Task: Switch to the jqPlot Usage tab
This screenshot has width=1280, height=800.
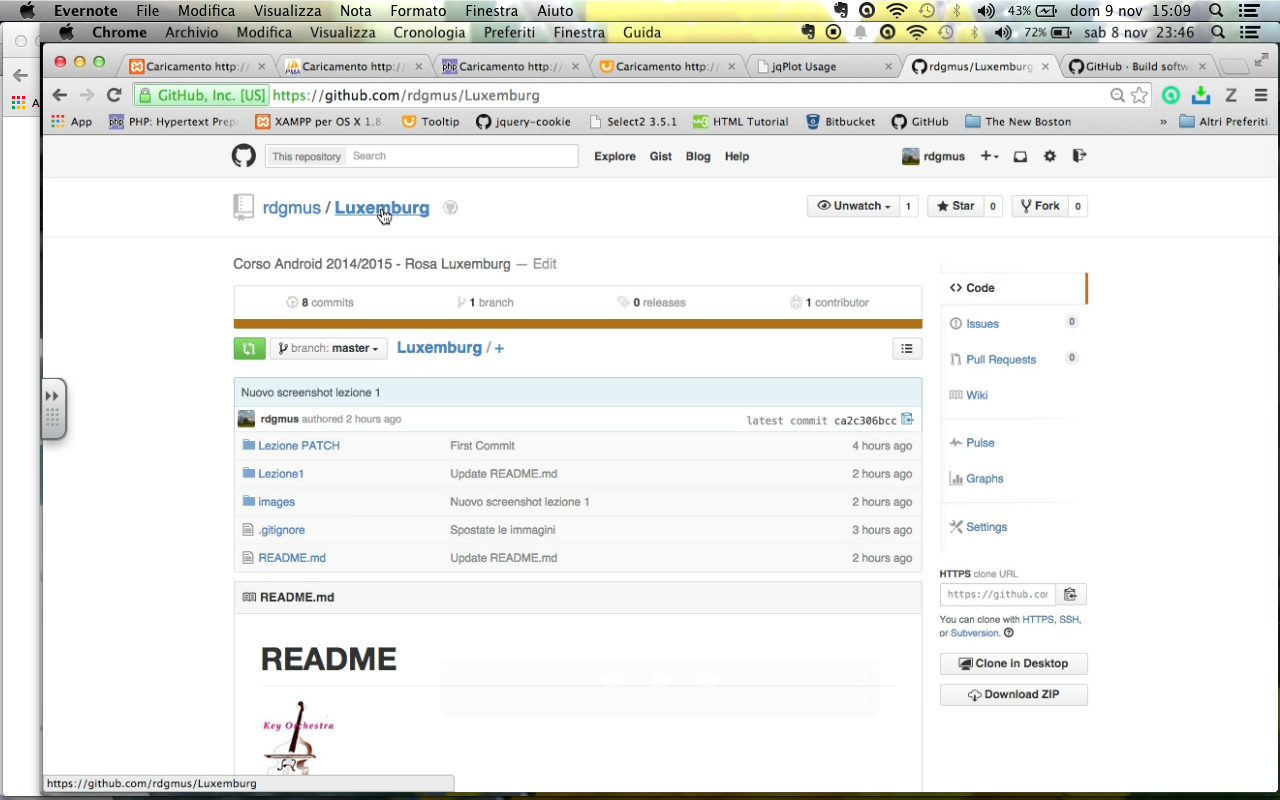Action: pos(824,67)
